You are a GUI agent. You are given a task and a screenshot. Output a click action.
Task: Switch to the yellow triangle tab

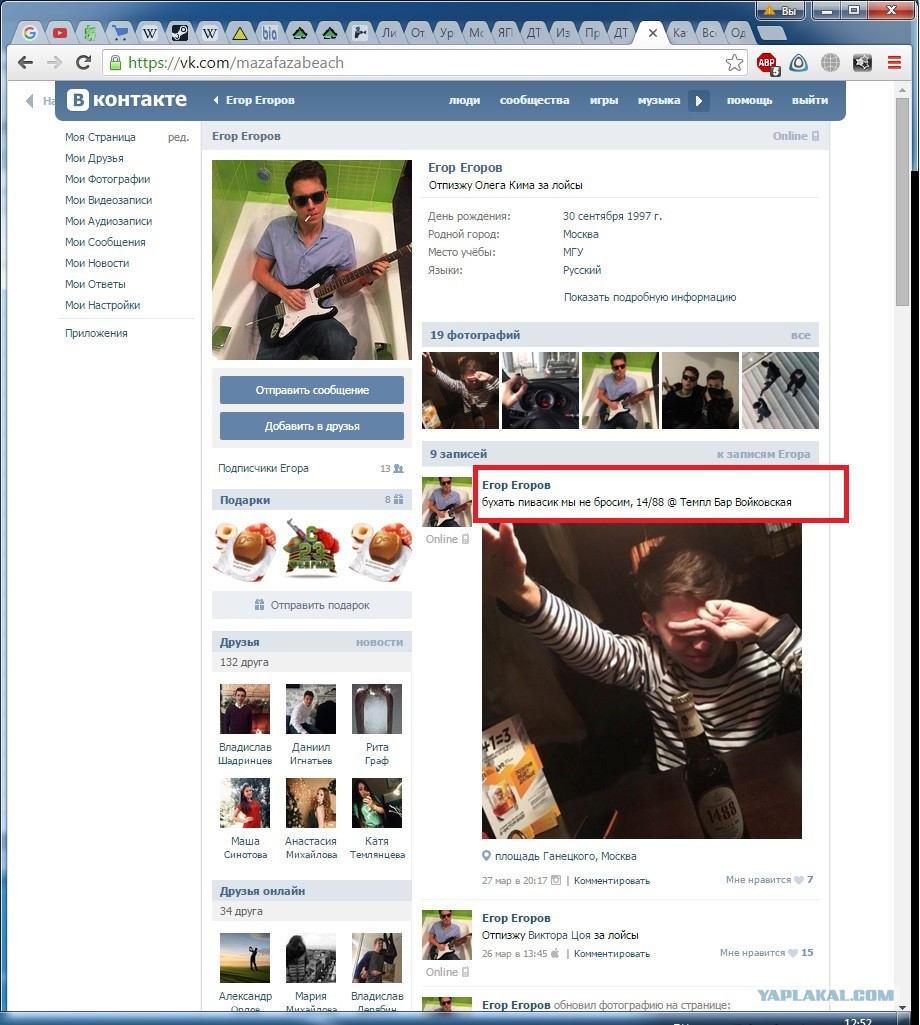(239, 33)
